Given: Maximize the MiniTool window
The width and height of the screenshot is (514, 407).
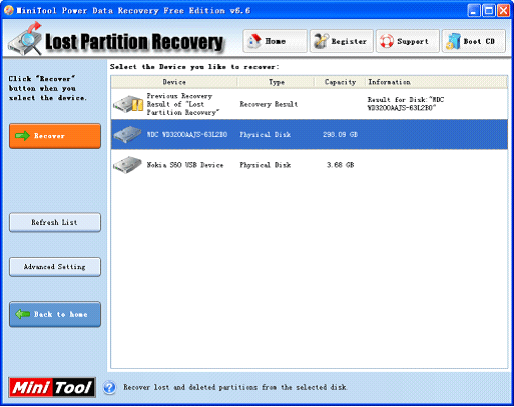Looking at the screenshot, I should pyautogui.click(x=489, y=11).
